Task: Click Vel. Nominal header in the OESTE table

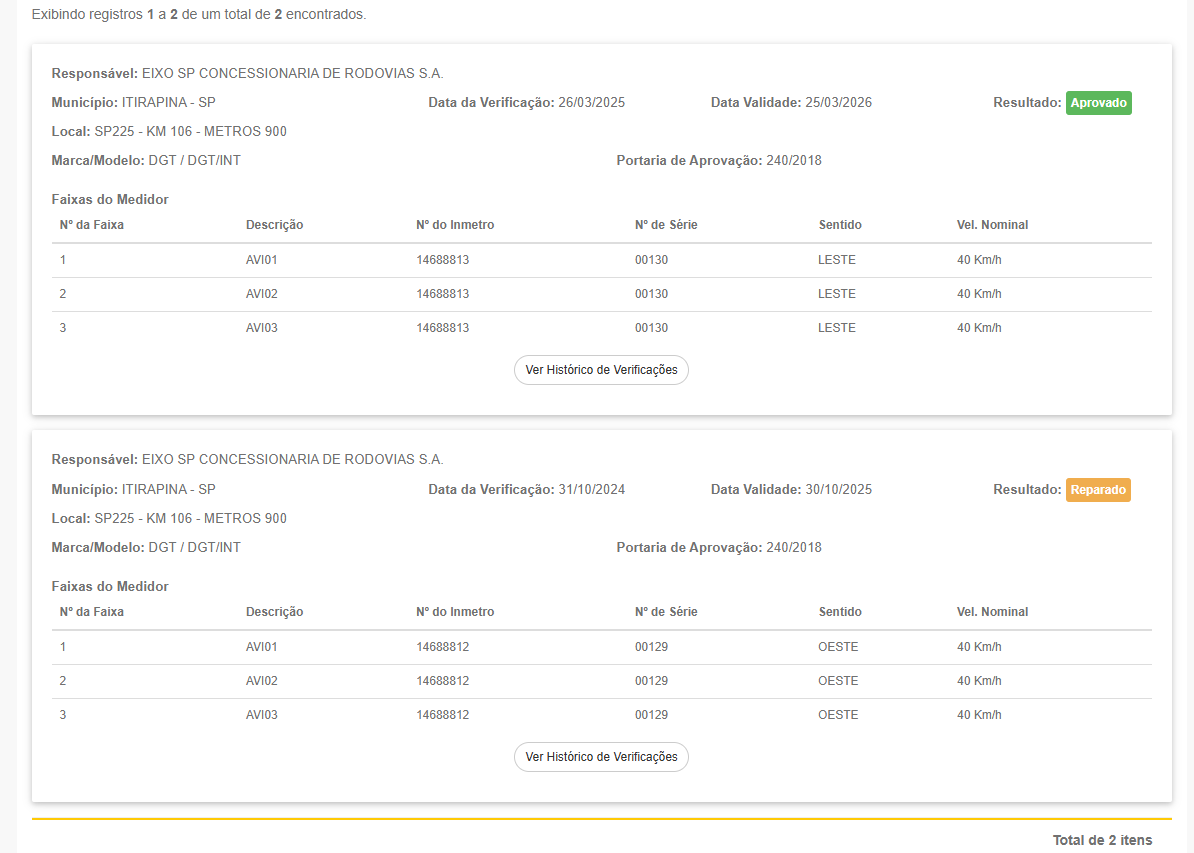Action: 992,612
